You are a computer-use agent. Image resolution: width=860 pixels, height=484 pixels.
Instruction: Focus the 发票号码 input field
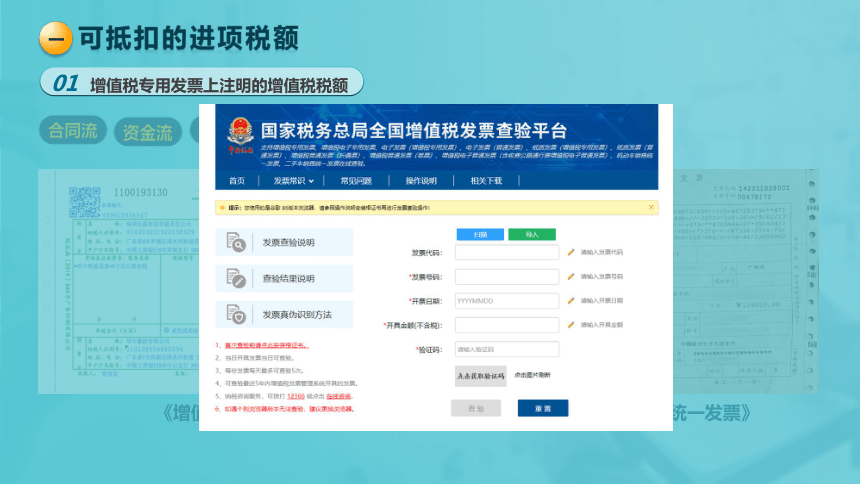507,277
